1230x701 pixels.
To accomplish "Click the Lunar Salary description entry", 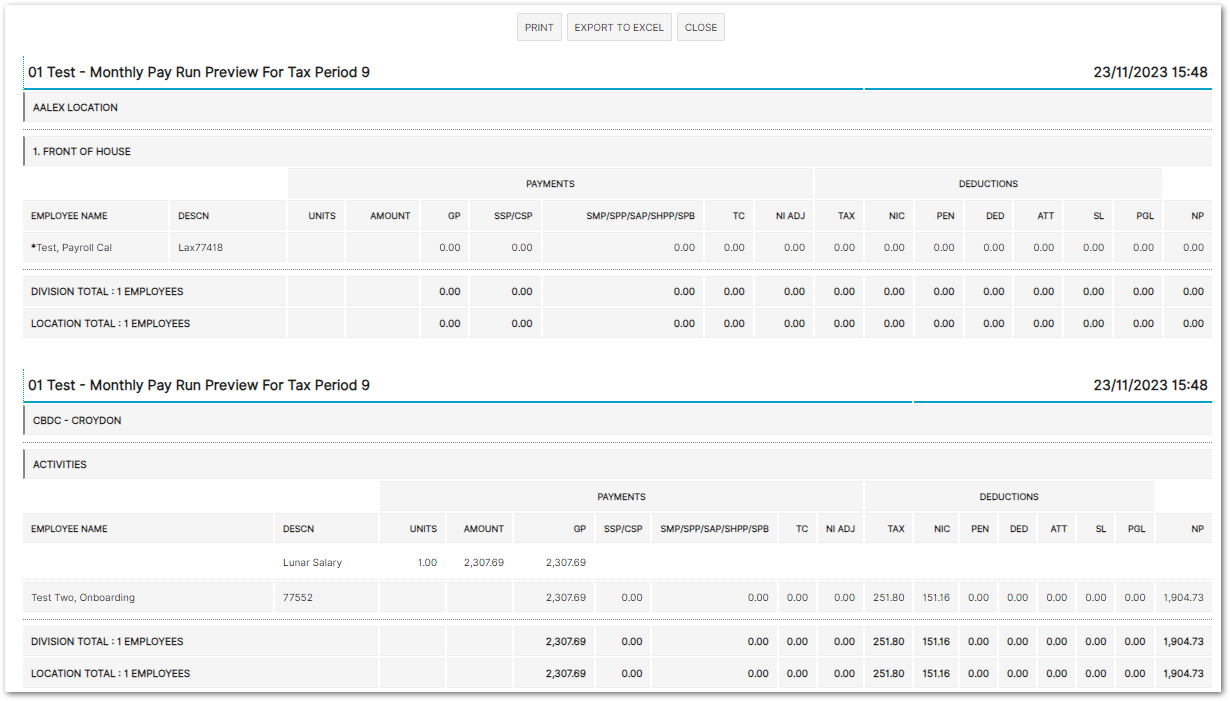I will (x=312, y=562).
